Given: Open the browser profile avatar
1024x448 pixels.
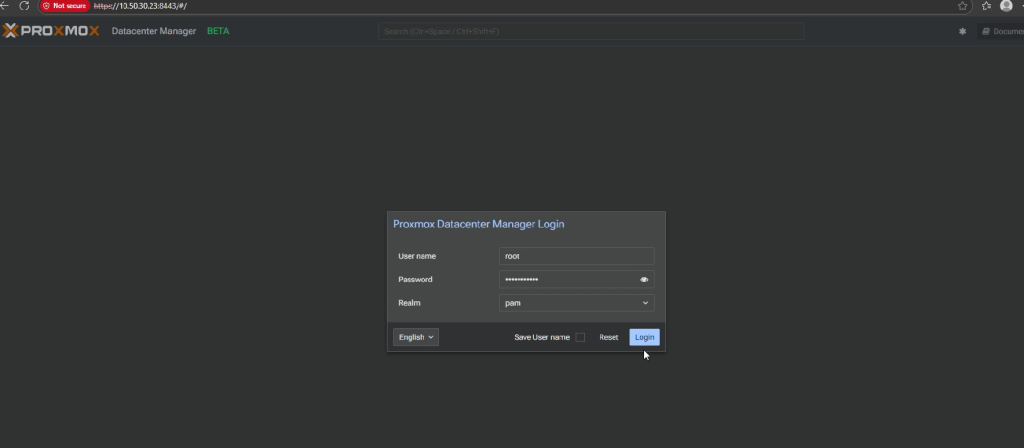Looking at the screenshot, I should [1006, 6].
